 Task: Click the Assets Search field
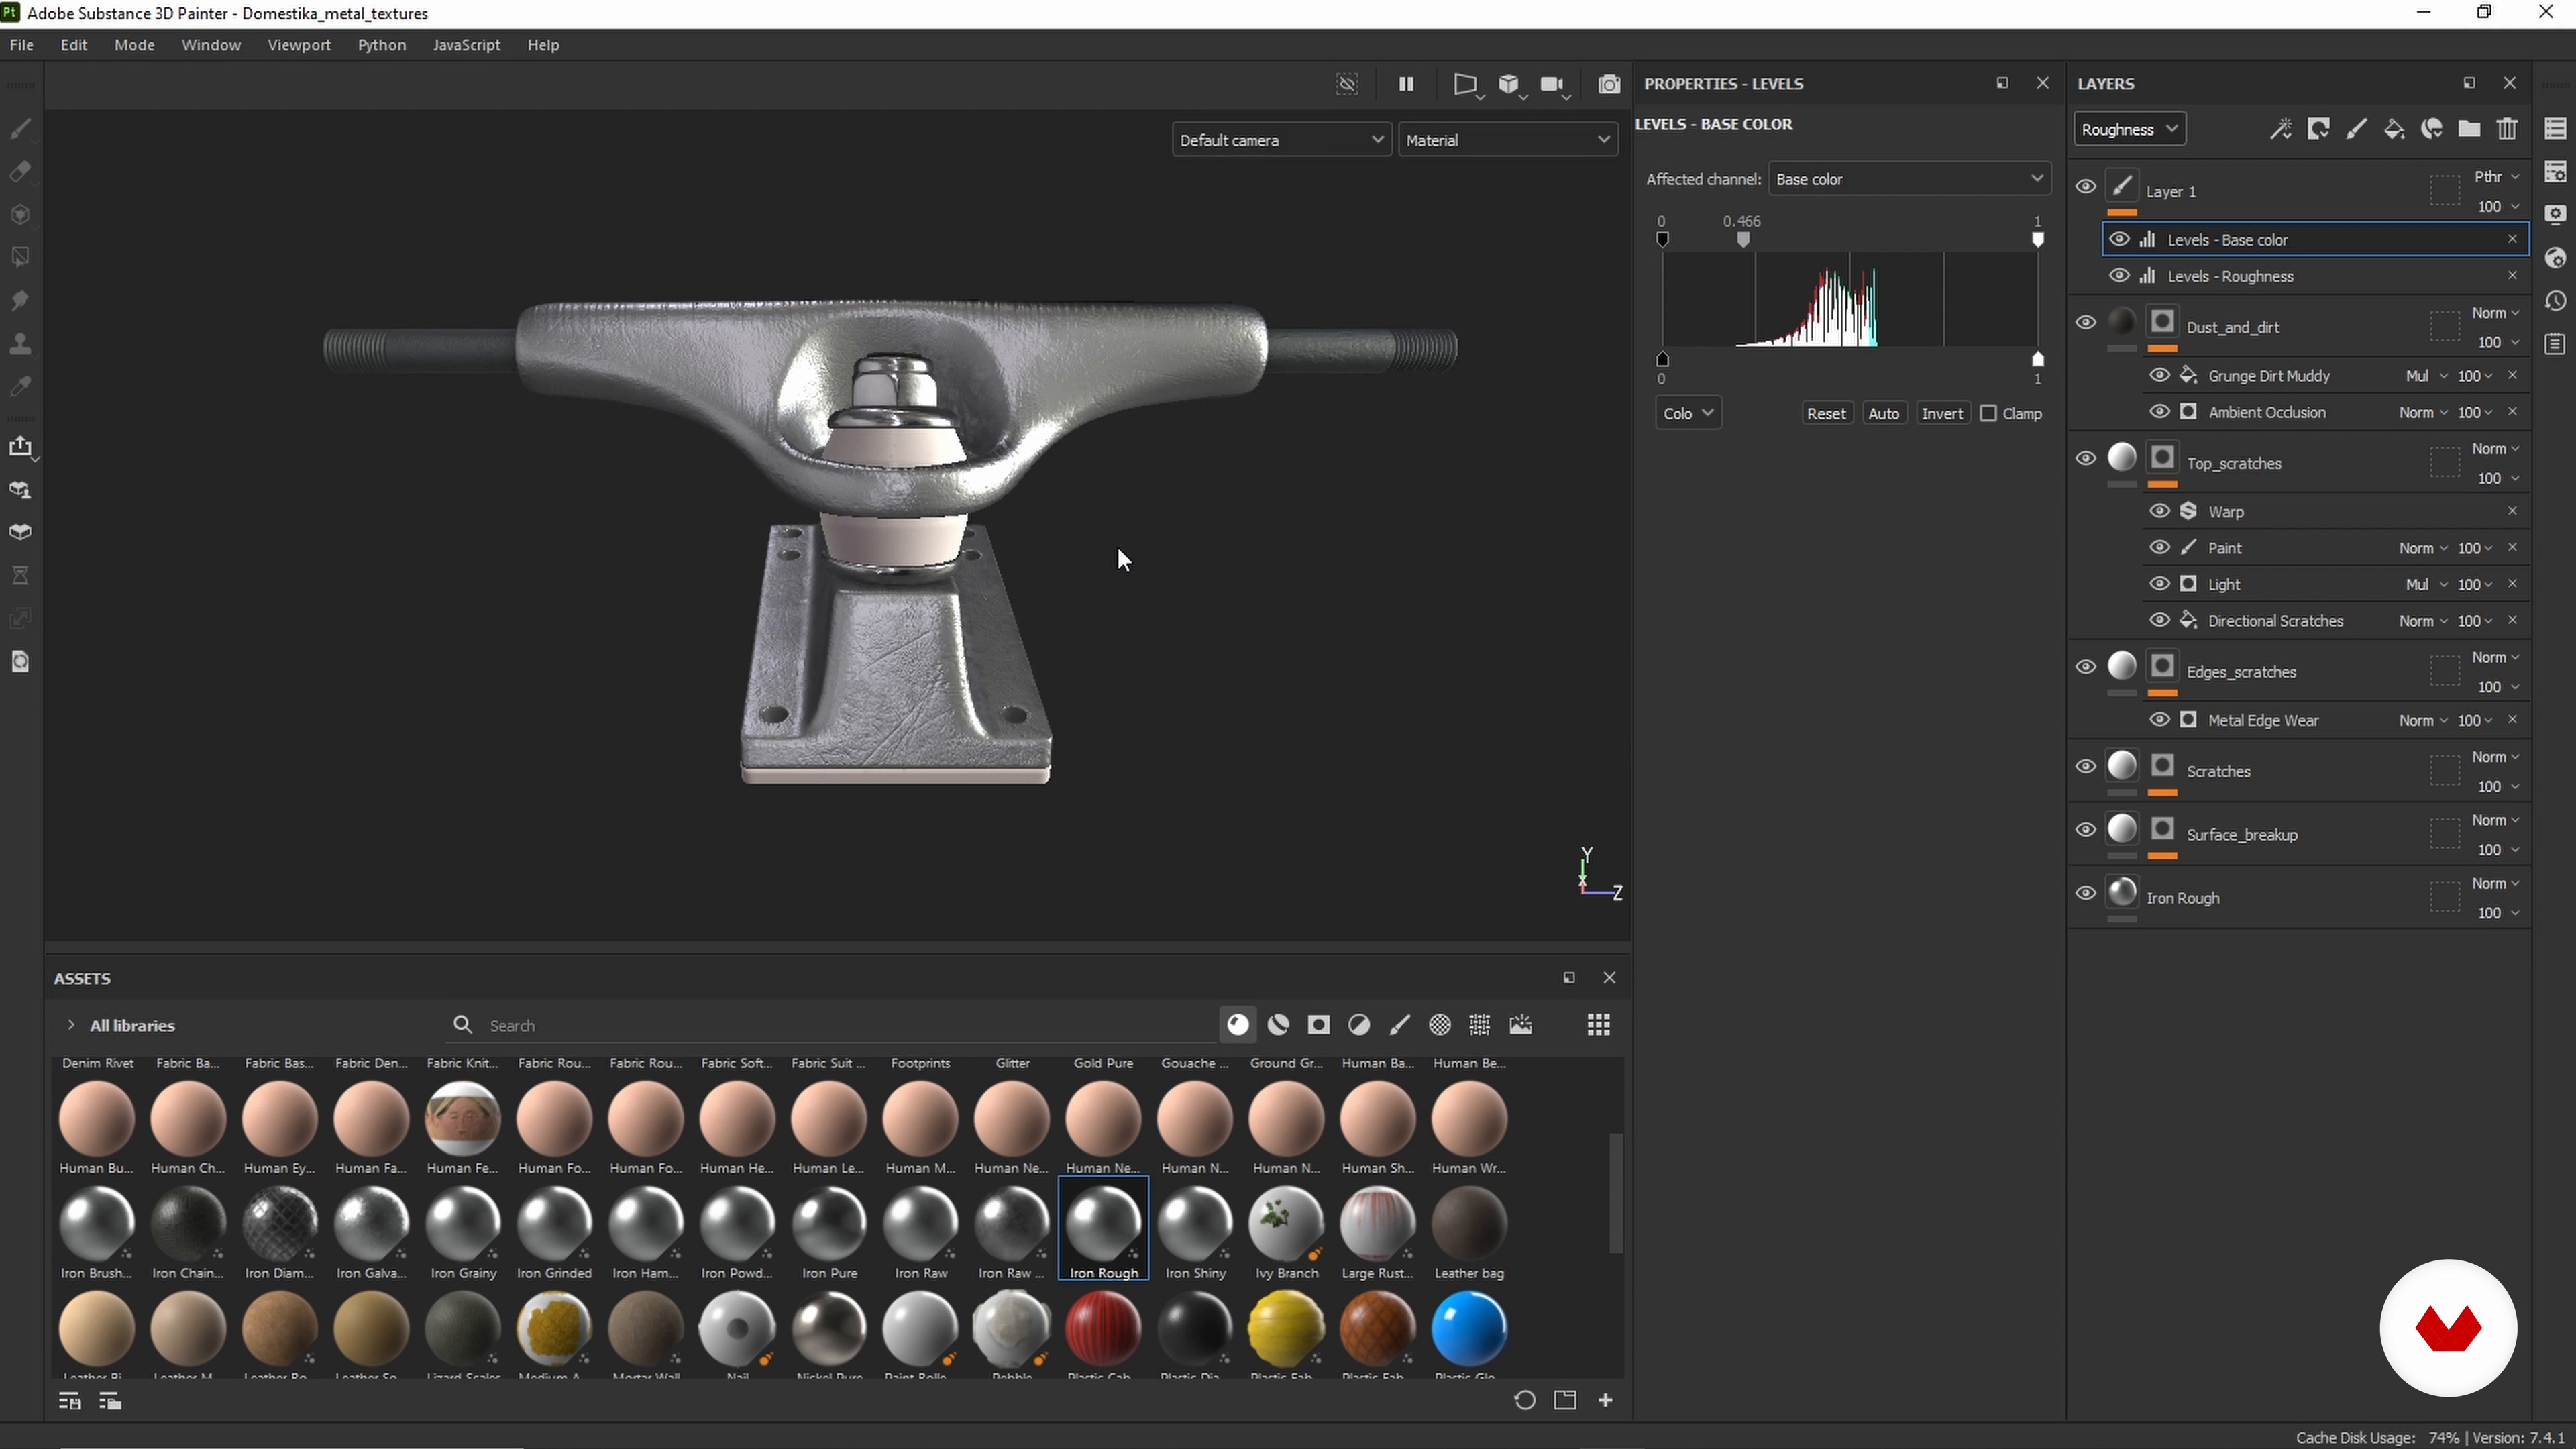(830, 1025)
